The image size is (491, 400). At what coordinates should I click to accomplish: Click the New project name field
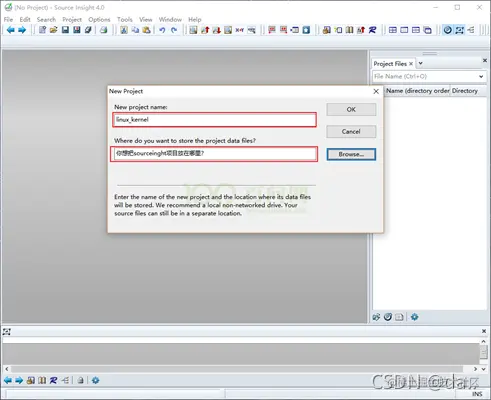(x=215, y=120)
